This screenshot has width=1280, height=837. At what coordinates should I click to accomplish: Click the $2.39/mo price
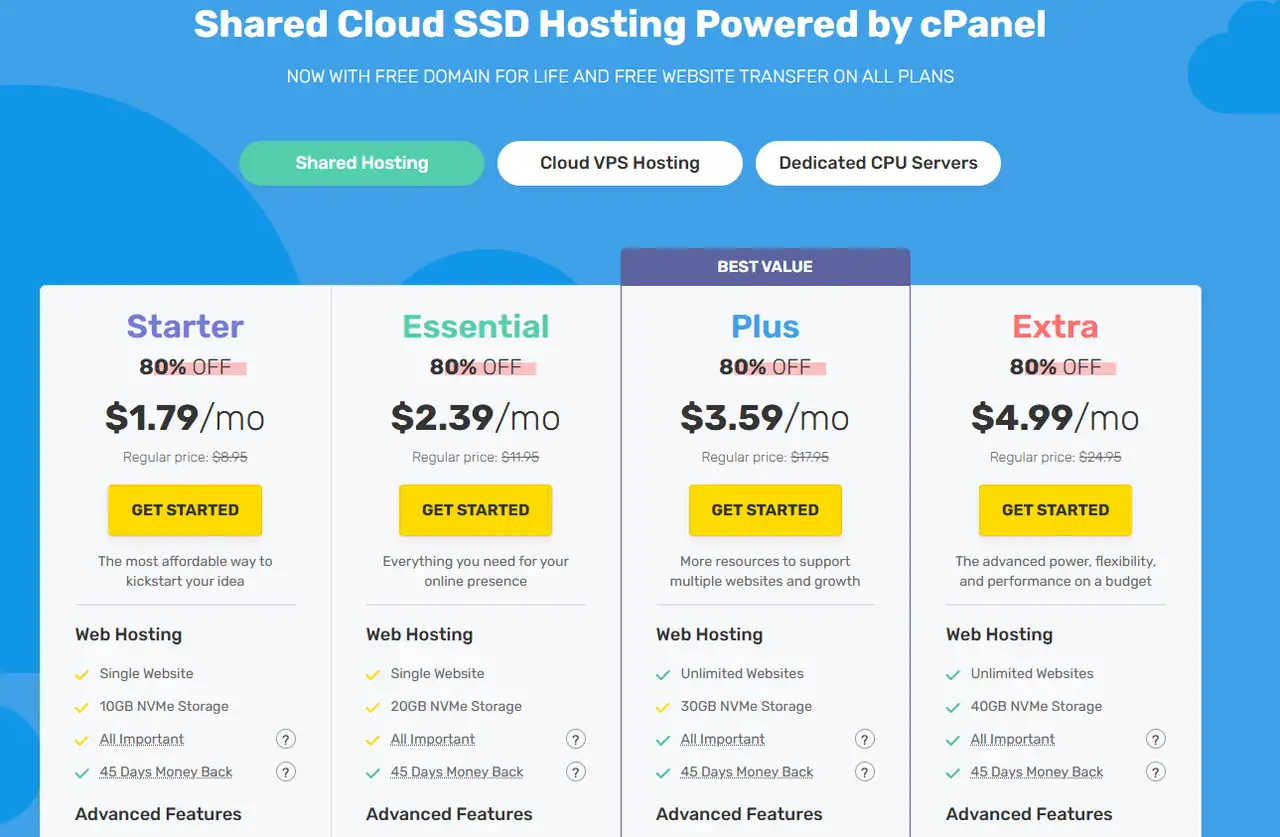click(x=475, y=417)
